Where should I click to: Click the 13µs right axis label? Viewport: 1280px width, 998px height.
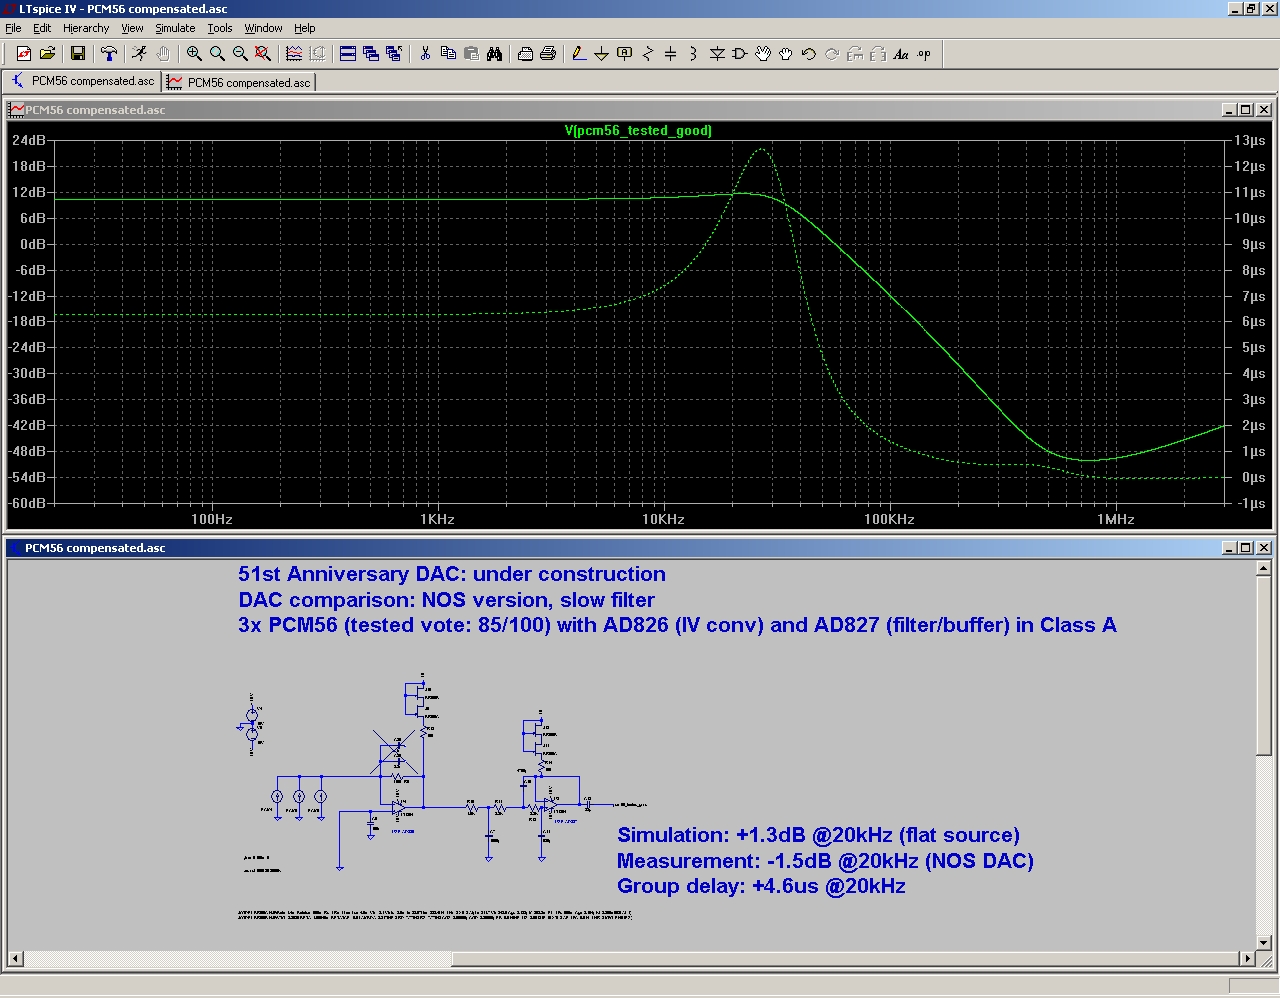[1250, 140]
